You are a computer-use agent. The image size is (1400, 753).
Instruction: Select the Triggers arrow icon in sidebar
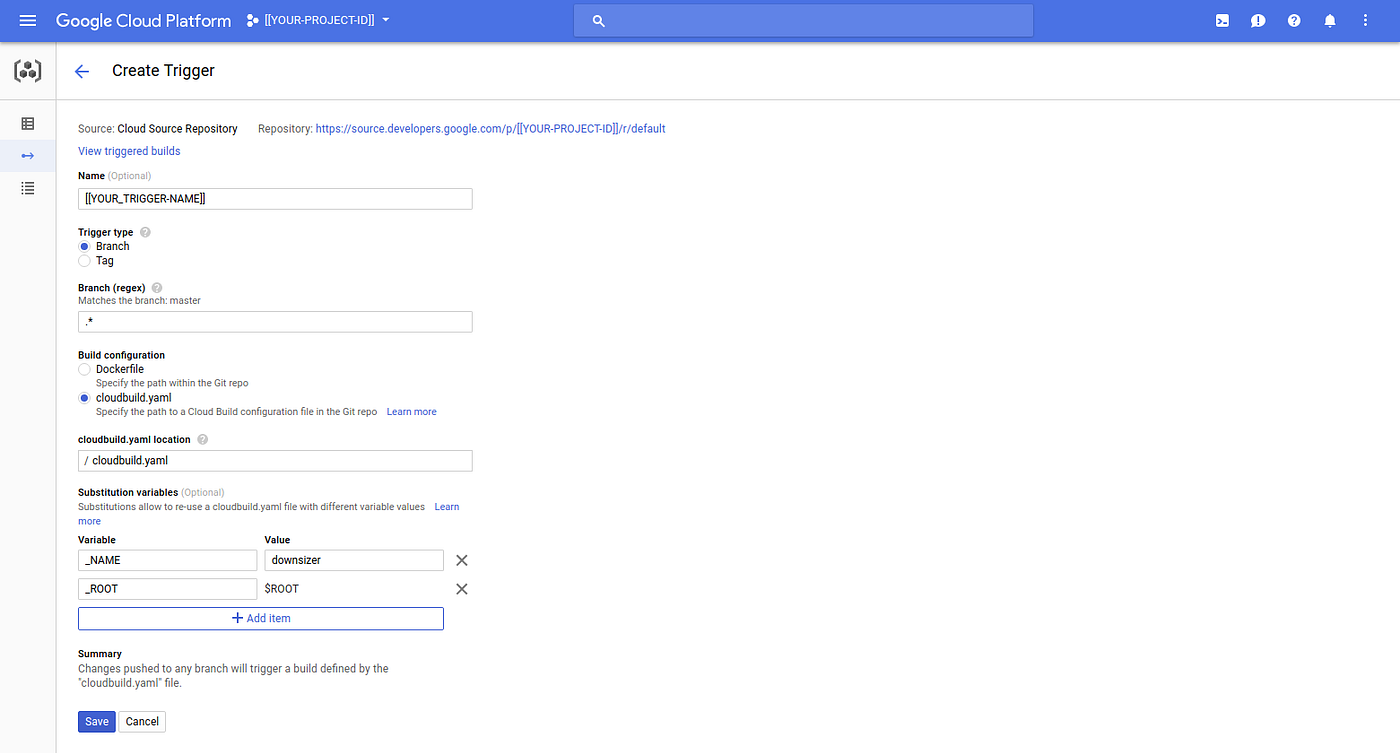point(27,155)
